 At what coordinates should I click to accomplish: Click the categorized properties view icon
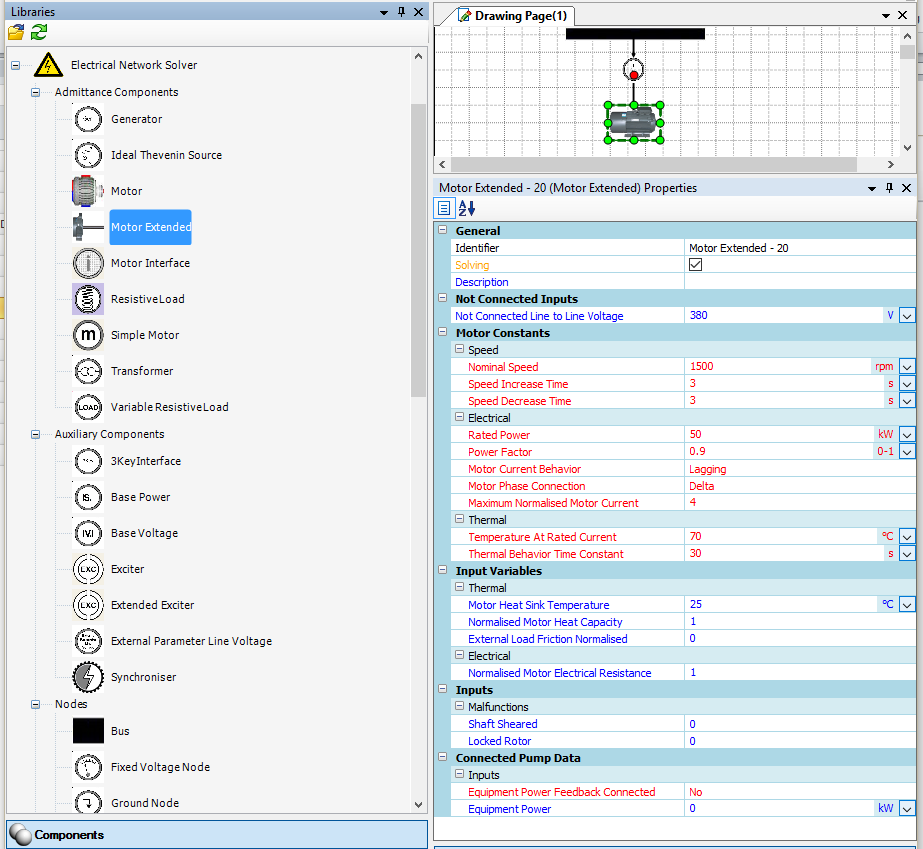point(445,208)
